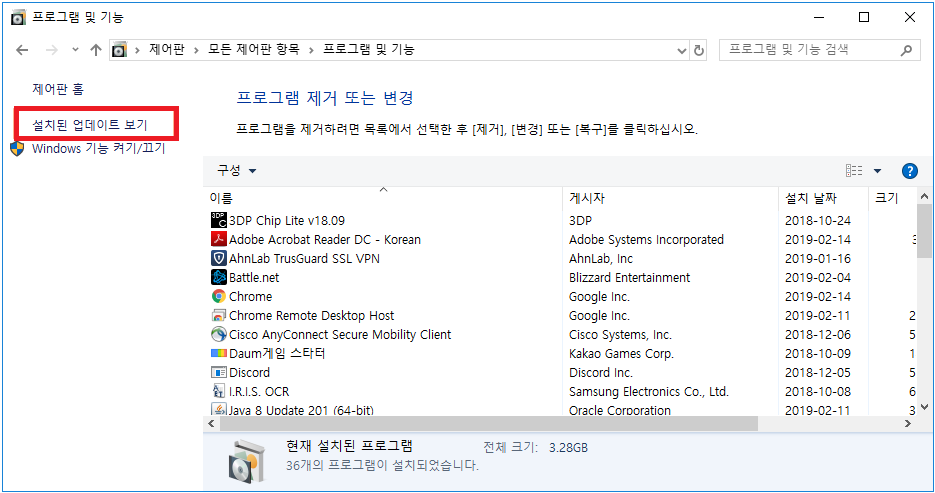Click the vertical scrollbar thumb
The width and height of the screenshot is (935, 493).
pyautogui.click(x=924, y=231)
